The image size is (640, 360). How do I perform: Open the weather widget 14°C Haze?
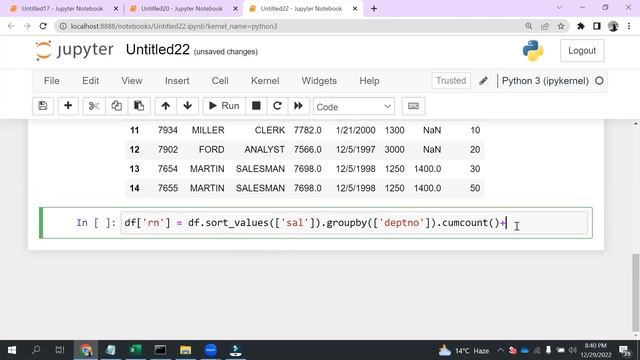463,351
